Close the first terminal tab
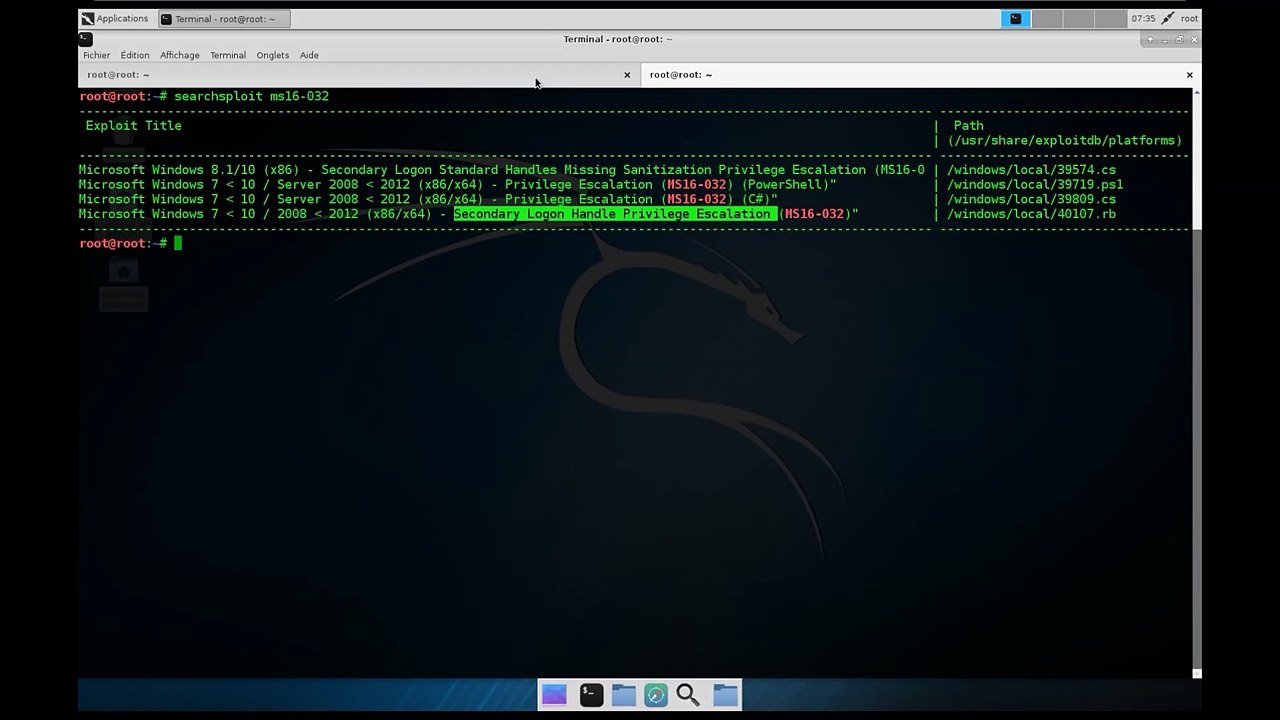Image resolution: width=1280 pixels, height=720 pixels. click(x=627, y=75)
